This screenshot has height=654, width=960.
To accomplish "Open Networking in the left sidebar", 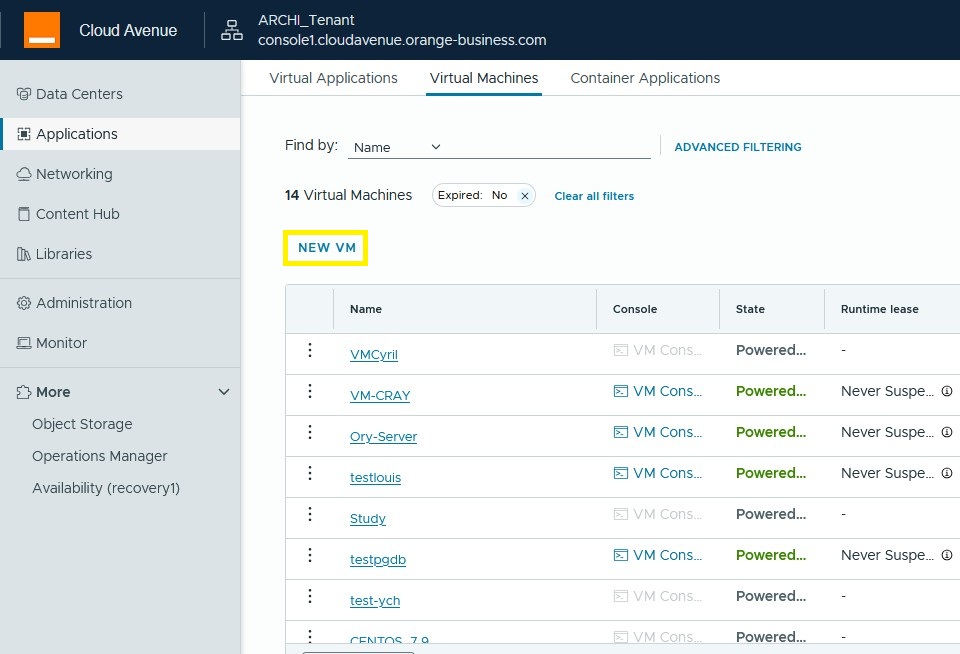I will pos(74,174).
